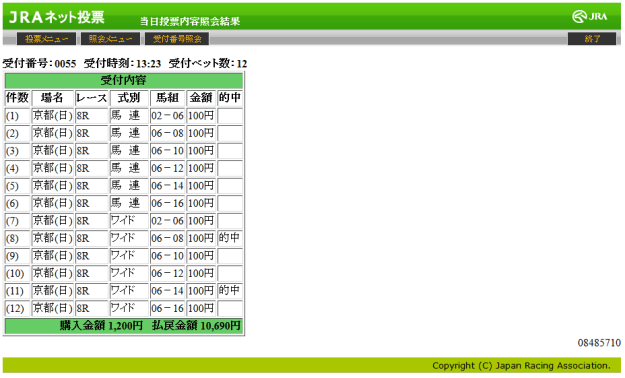Image resolution: width=625 pixels, height=378 pixels.
Task: Click 100円 amount in row (11)
Action: (x=201, y=291)
